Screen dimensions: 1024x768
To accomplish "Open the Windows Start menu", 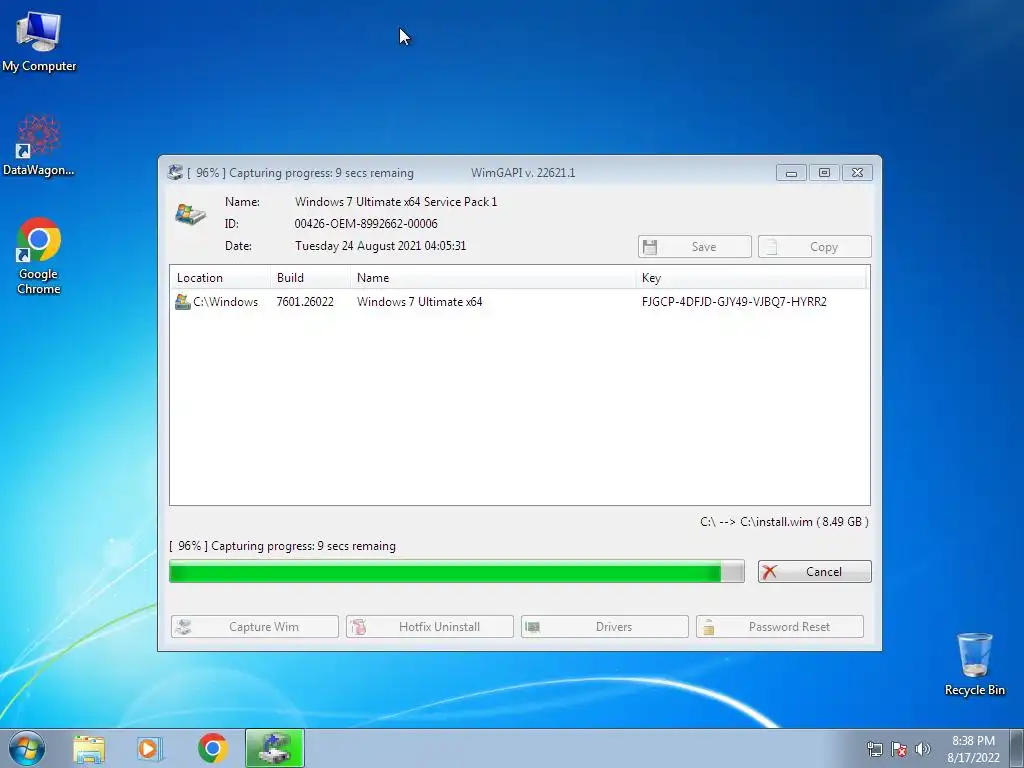I will pos(27,748).
